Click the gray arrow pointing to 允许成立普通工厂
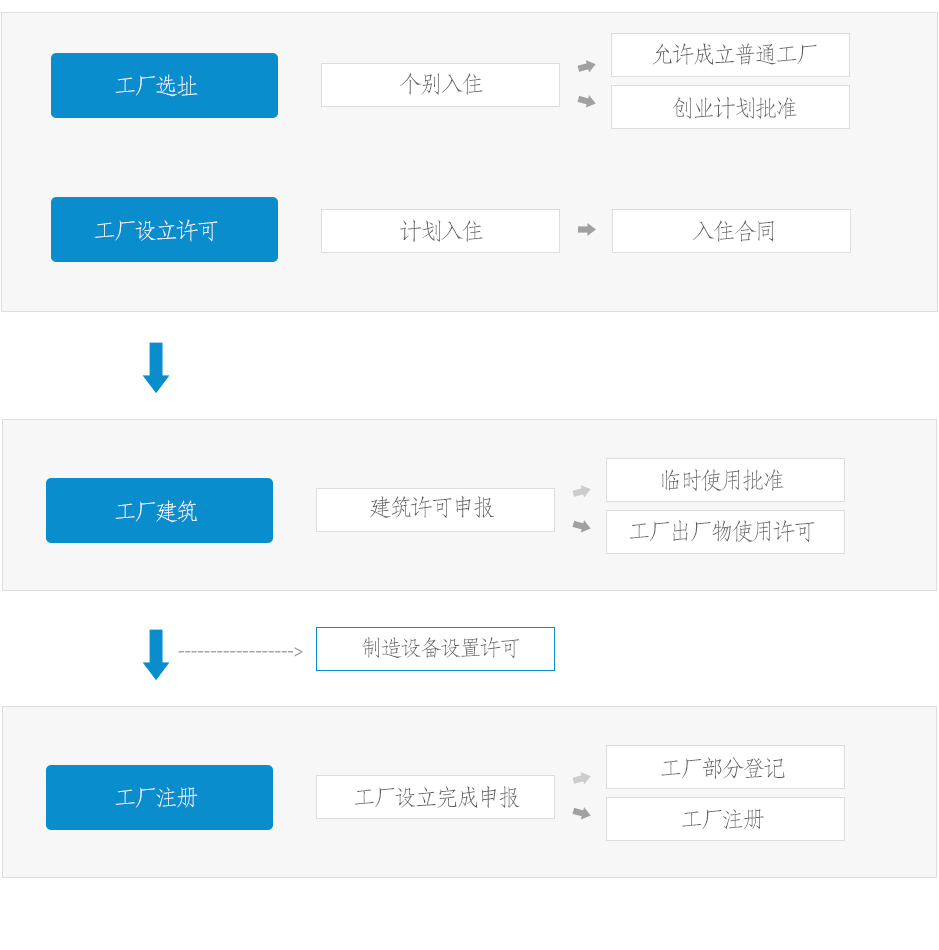This screenshot has width=939, height=950. pos(586,65)
